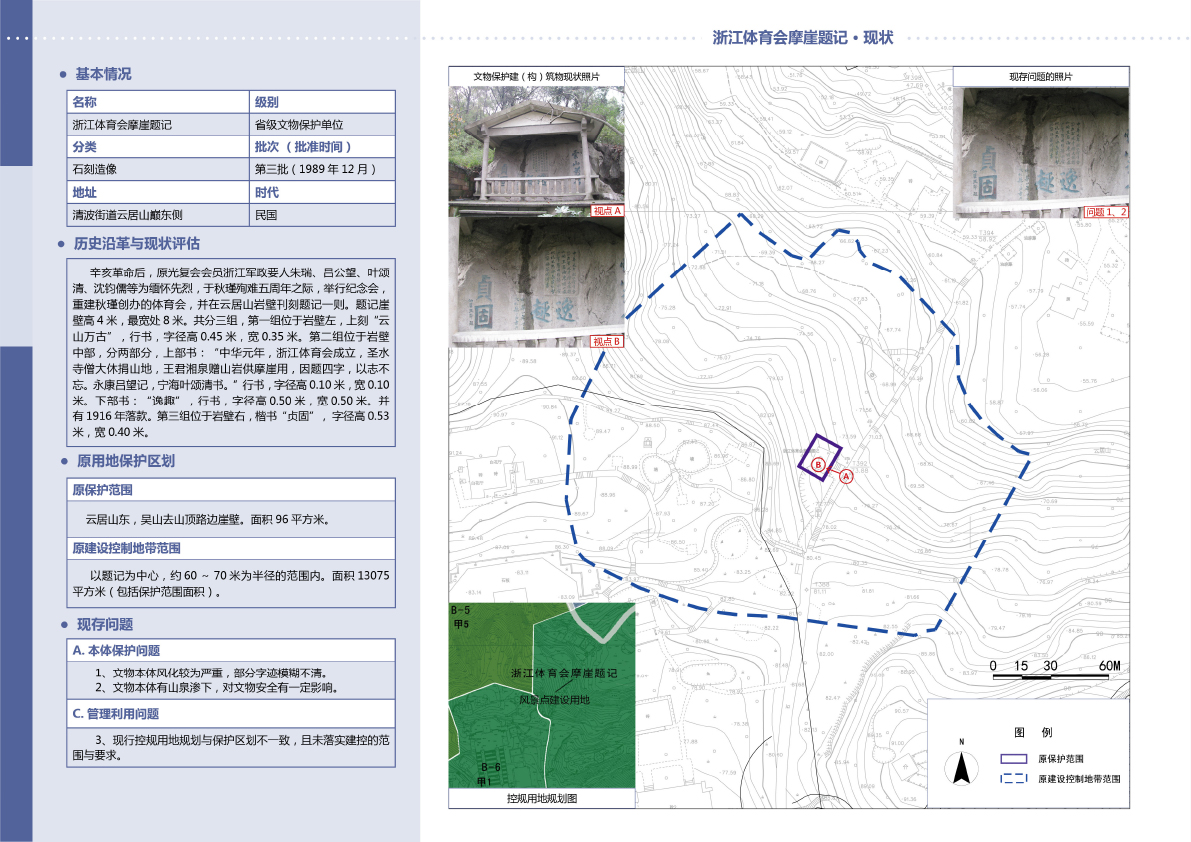1191x842 pixels.
Task: Click the bullet before 现存问题 heading
Action: pyautogui.click(x=63, y=625)
